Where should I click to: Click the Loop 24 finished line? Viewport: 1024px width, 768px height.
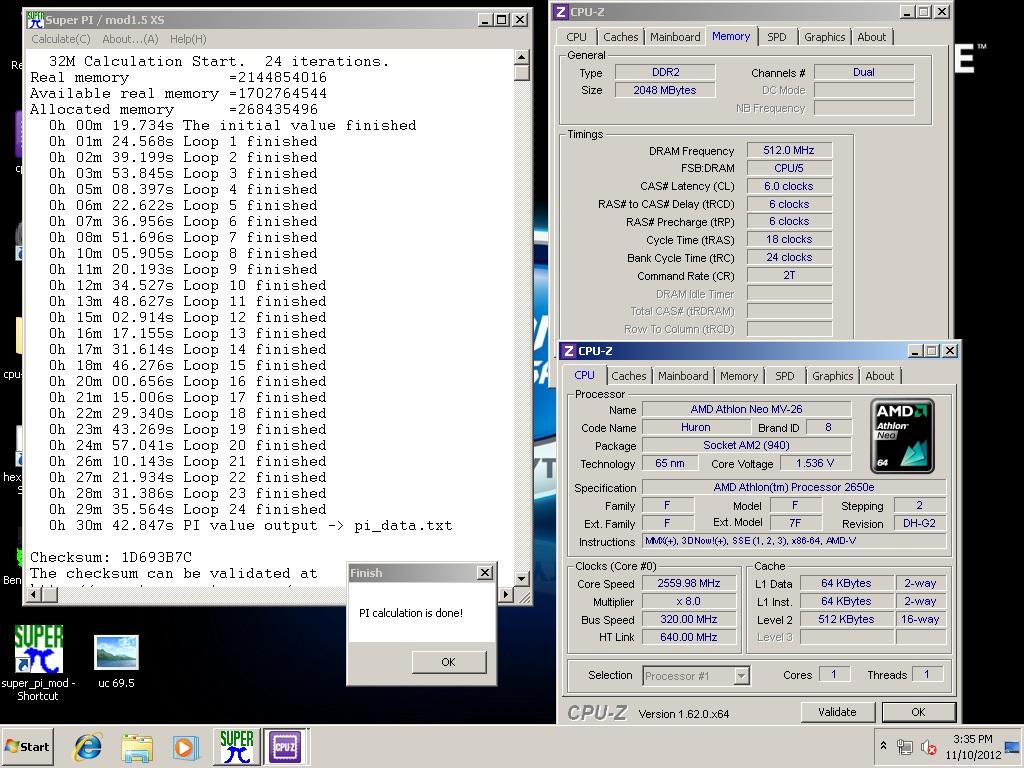(187, 509)
